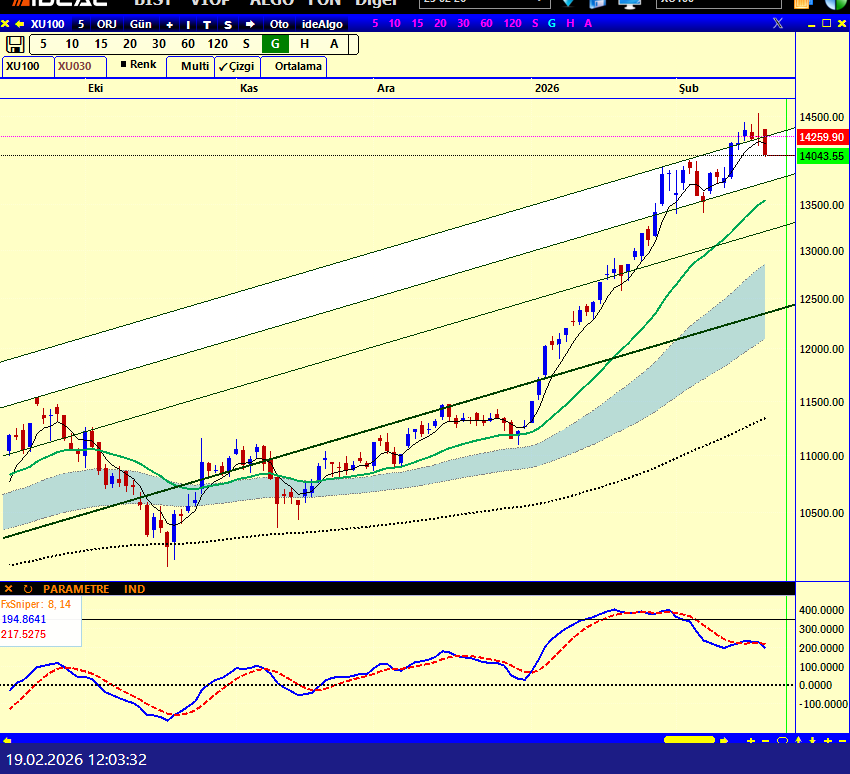This screenshot has height=774, width=850.
Task: Click green 14043.55 price label
Action: pos(822,156)
